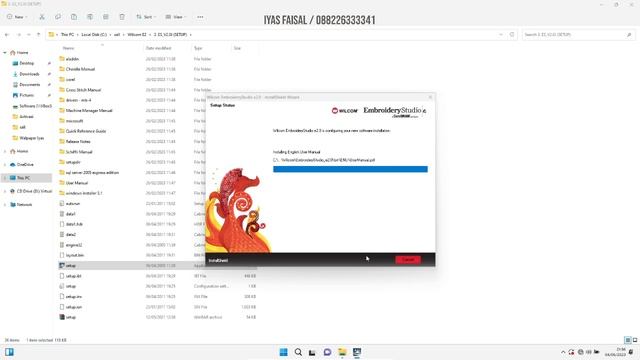The width and height of the screenshot is (640, 360).
Task: Select This PC in navigation pane
Action: (x=23, y=178)
